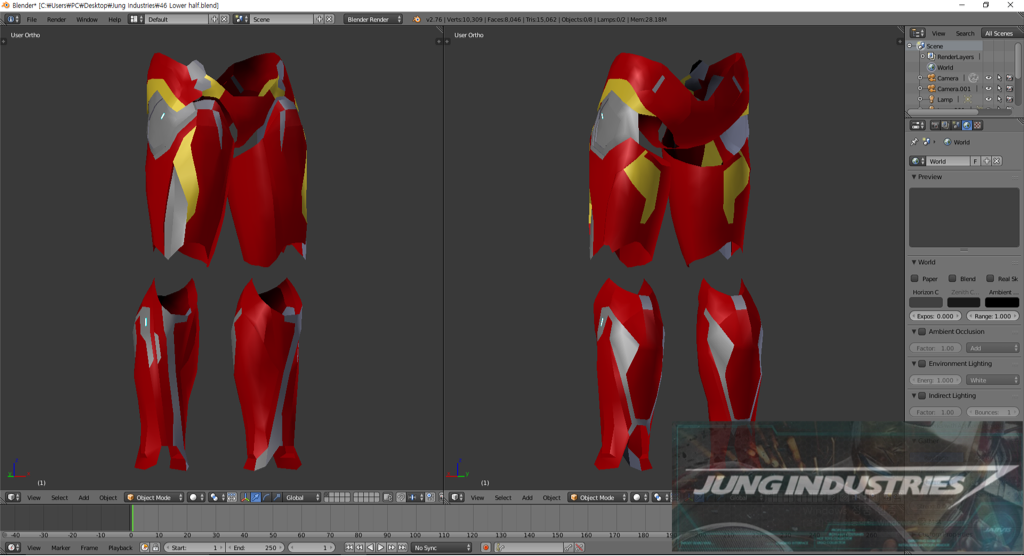Click the Horizon Color swatch
This screenshot has width=1024, height=556.
pyautogui.click(x=925, y=302)
